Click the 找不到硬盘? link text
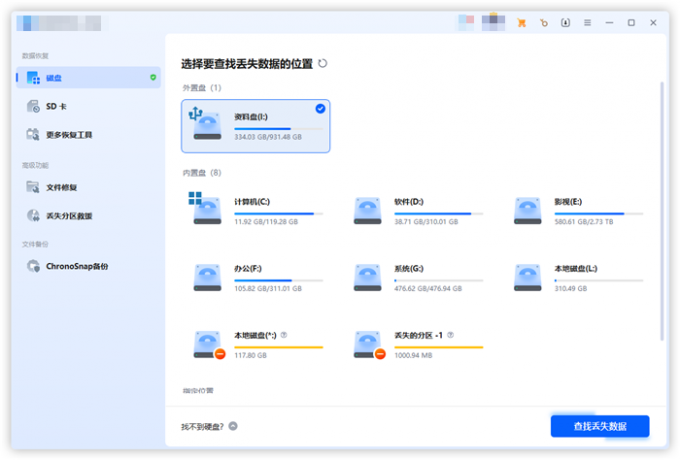 pos(202,427)
